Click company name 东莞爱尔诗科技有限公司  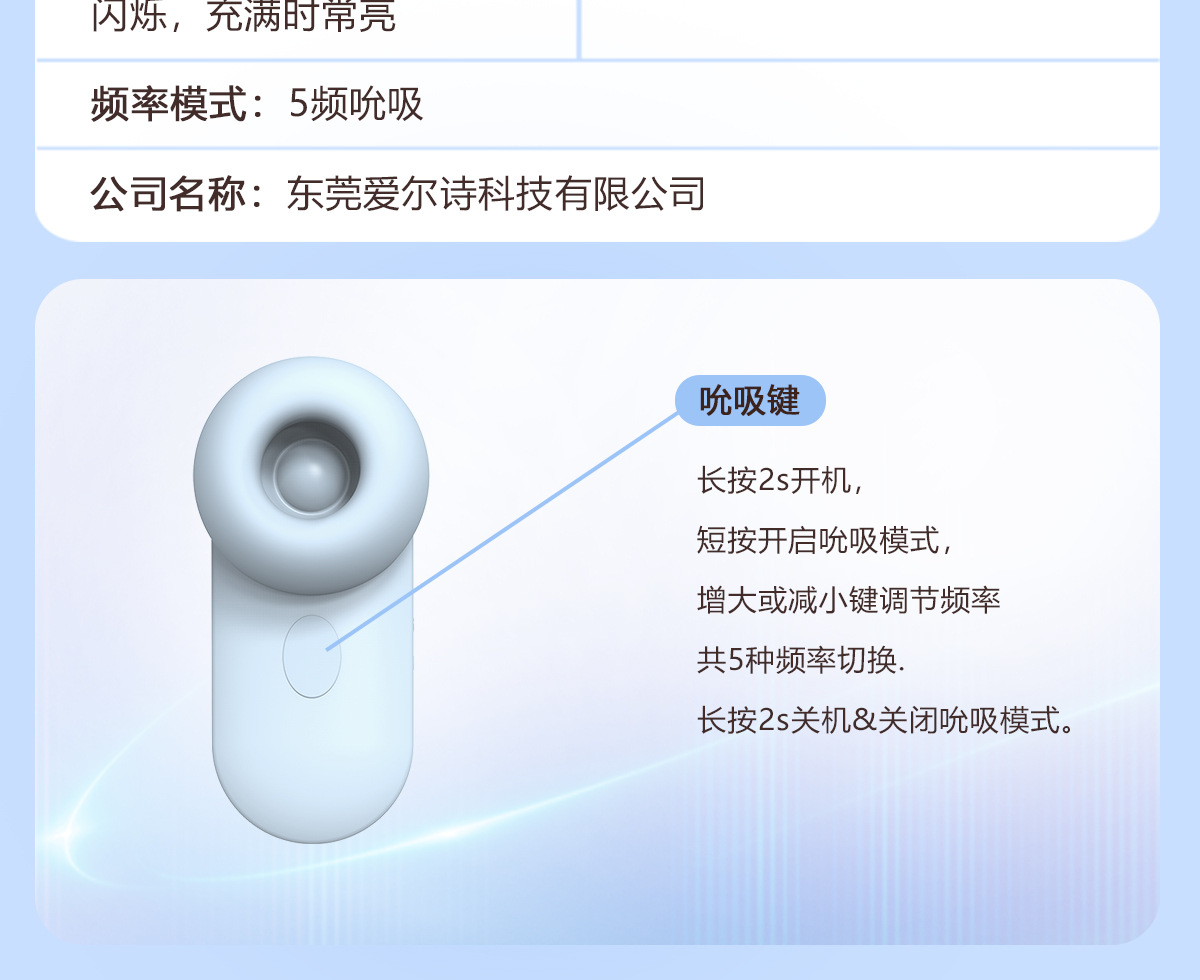496,193
